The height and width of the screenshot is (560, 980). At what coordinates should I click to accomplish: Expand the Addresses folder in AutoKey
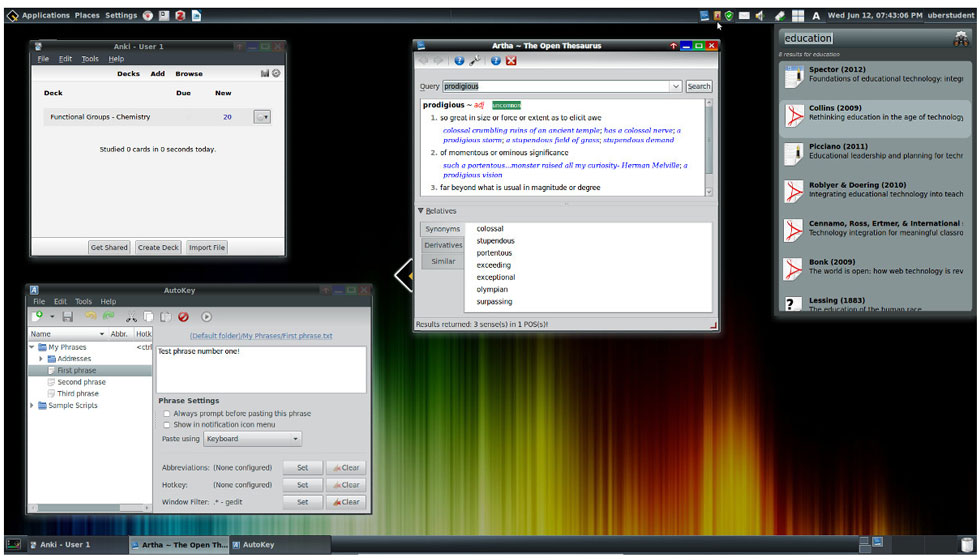[41, 359]
